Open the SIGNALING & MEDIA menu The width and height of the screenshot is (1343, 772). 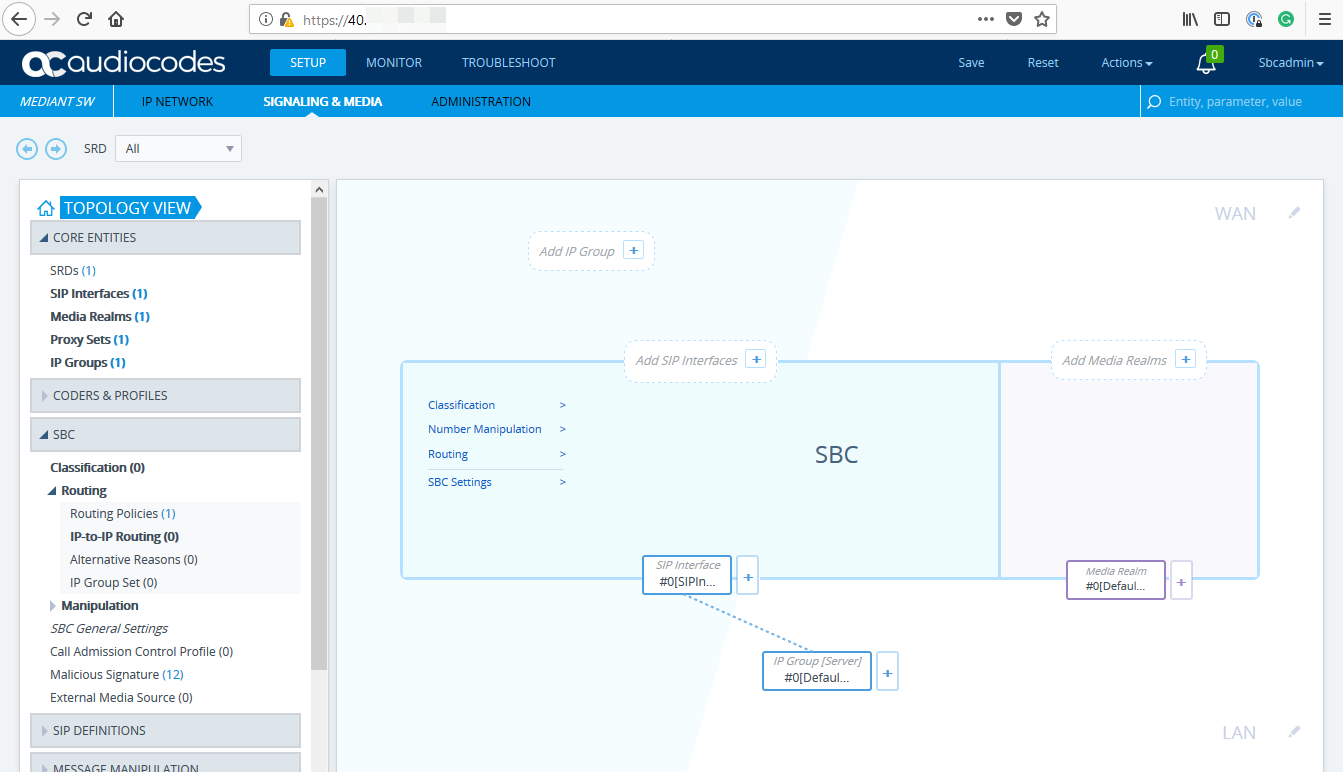coord(322,102)
